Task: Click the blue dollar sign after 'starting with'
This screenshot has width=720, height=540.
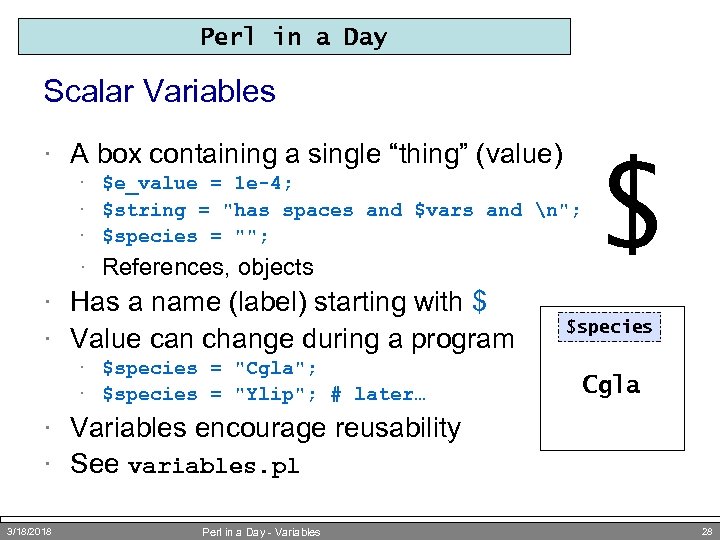Action: tap(479, 301)
